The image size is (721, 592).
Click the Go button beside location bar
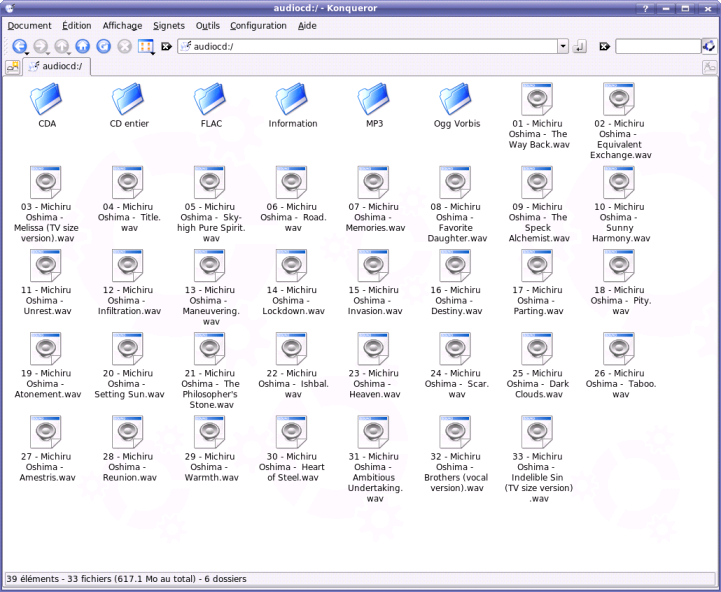(580, 47)
